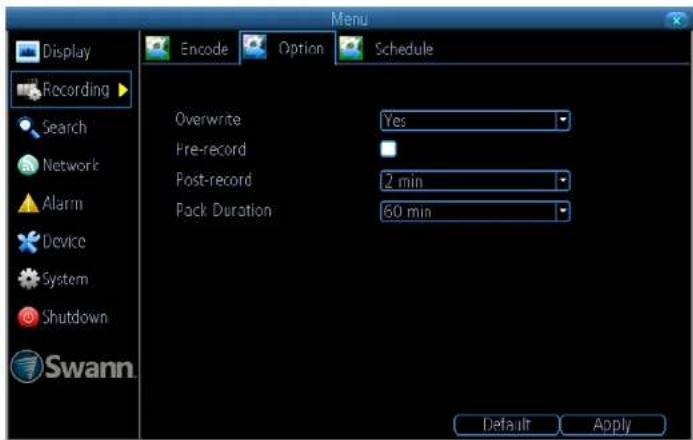Click the Swann logo
693x440 pixels.
point(72,366)
